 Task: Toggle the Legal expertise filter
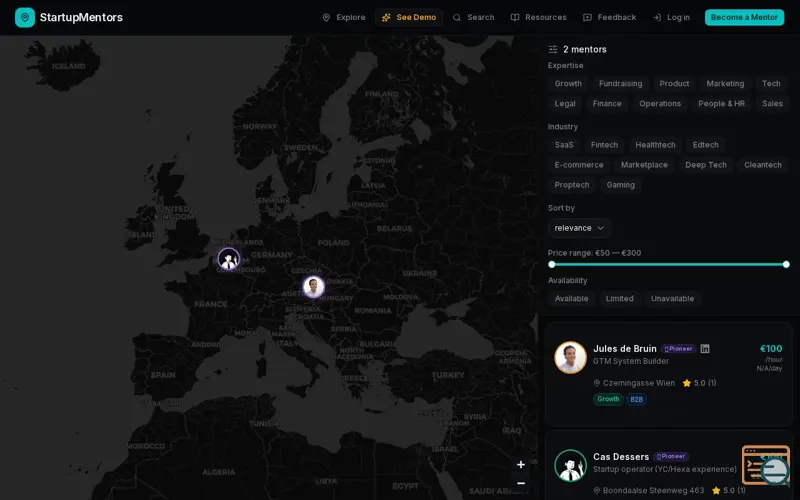[x=565, y=104]
